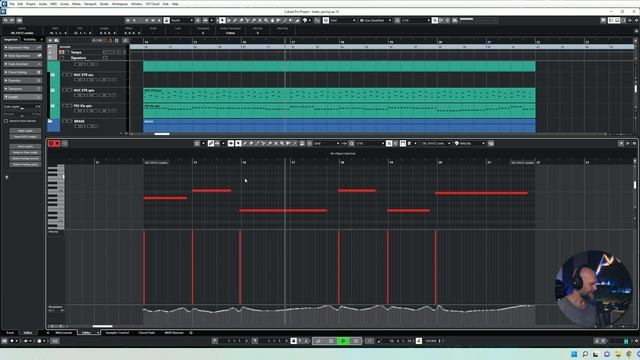640x360 pixels.
Task: Click the Line tool in Key Editor toolbar
Action: [x=294, y=143]
